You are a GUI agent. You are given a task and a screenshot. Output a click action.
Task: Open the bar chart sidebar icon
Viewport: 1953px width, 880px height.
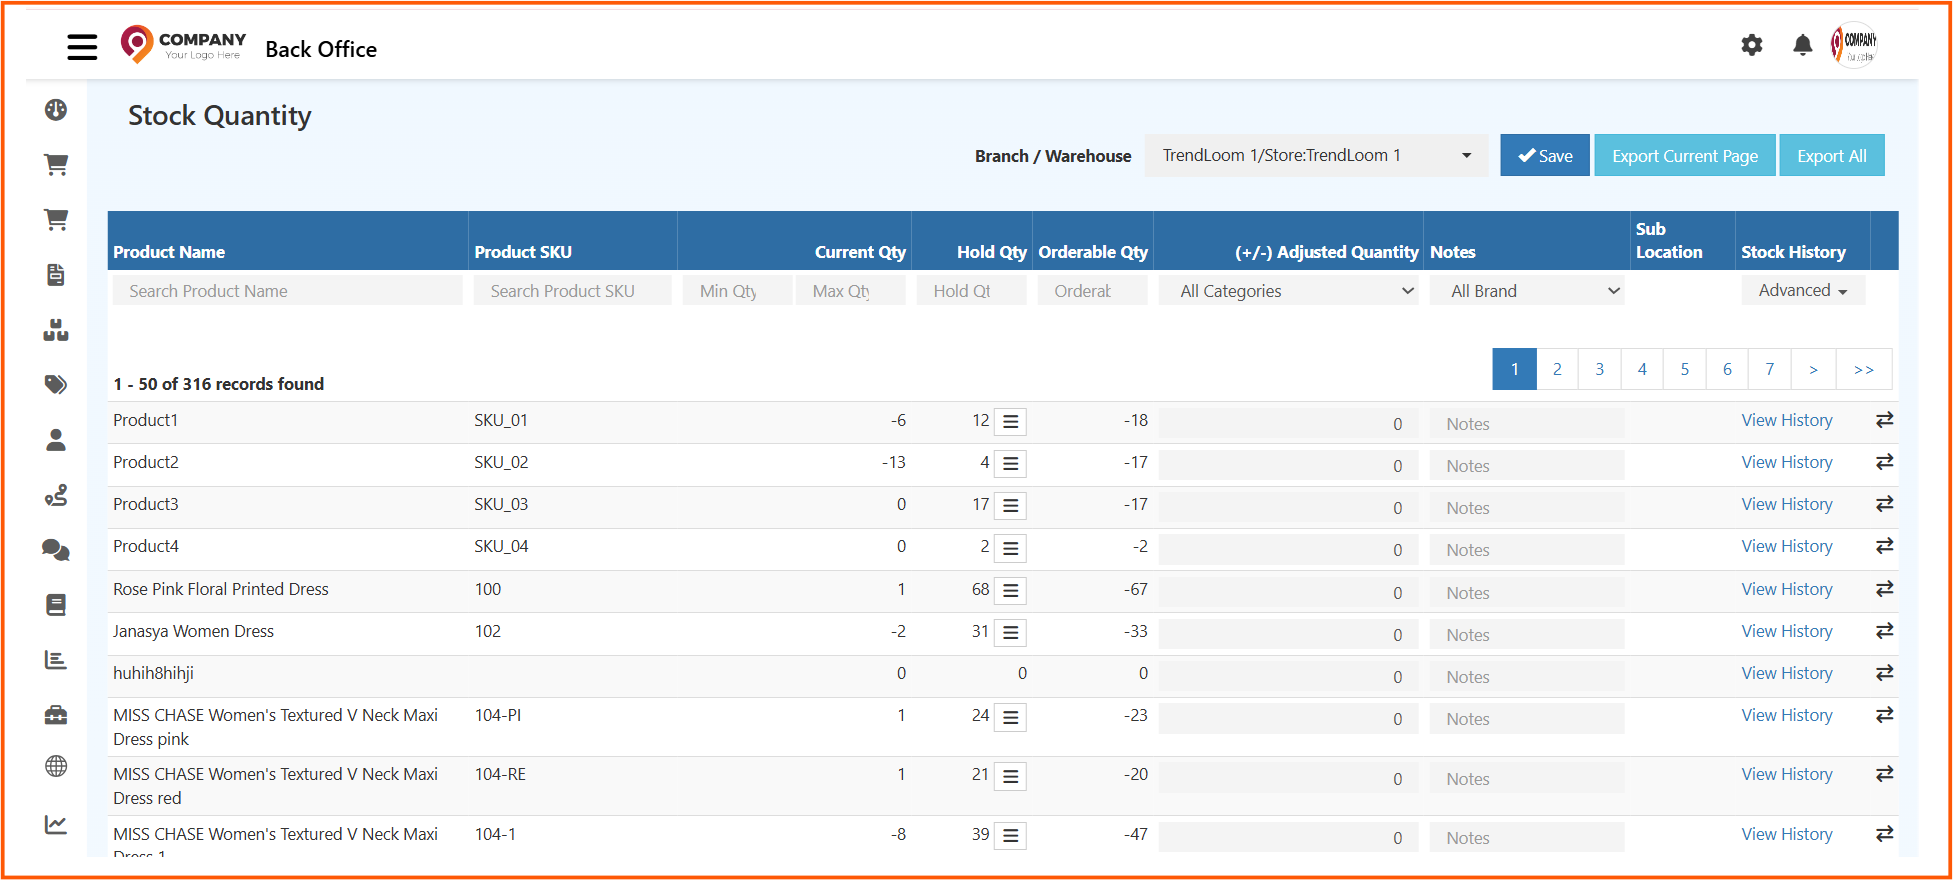tap(56, 660)
